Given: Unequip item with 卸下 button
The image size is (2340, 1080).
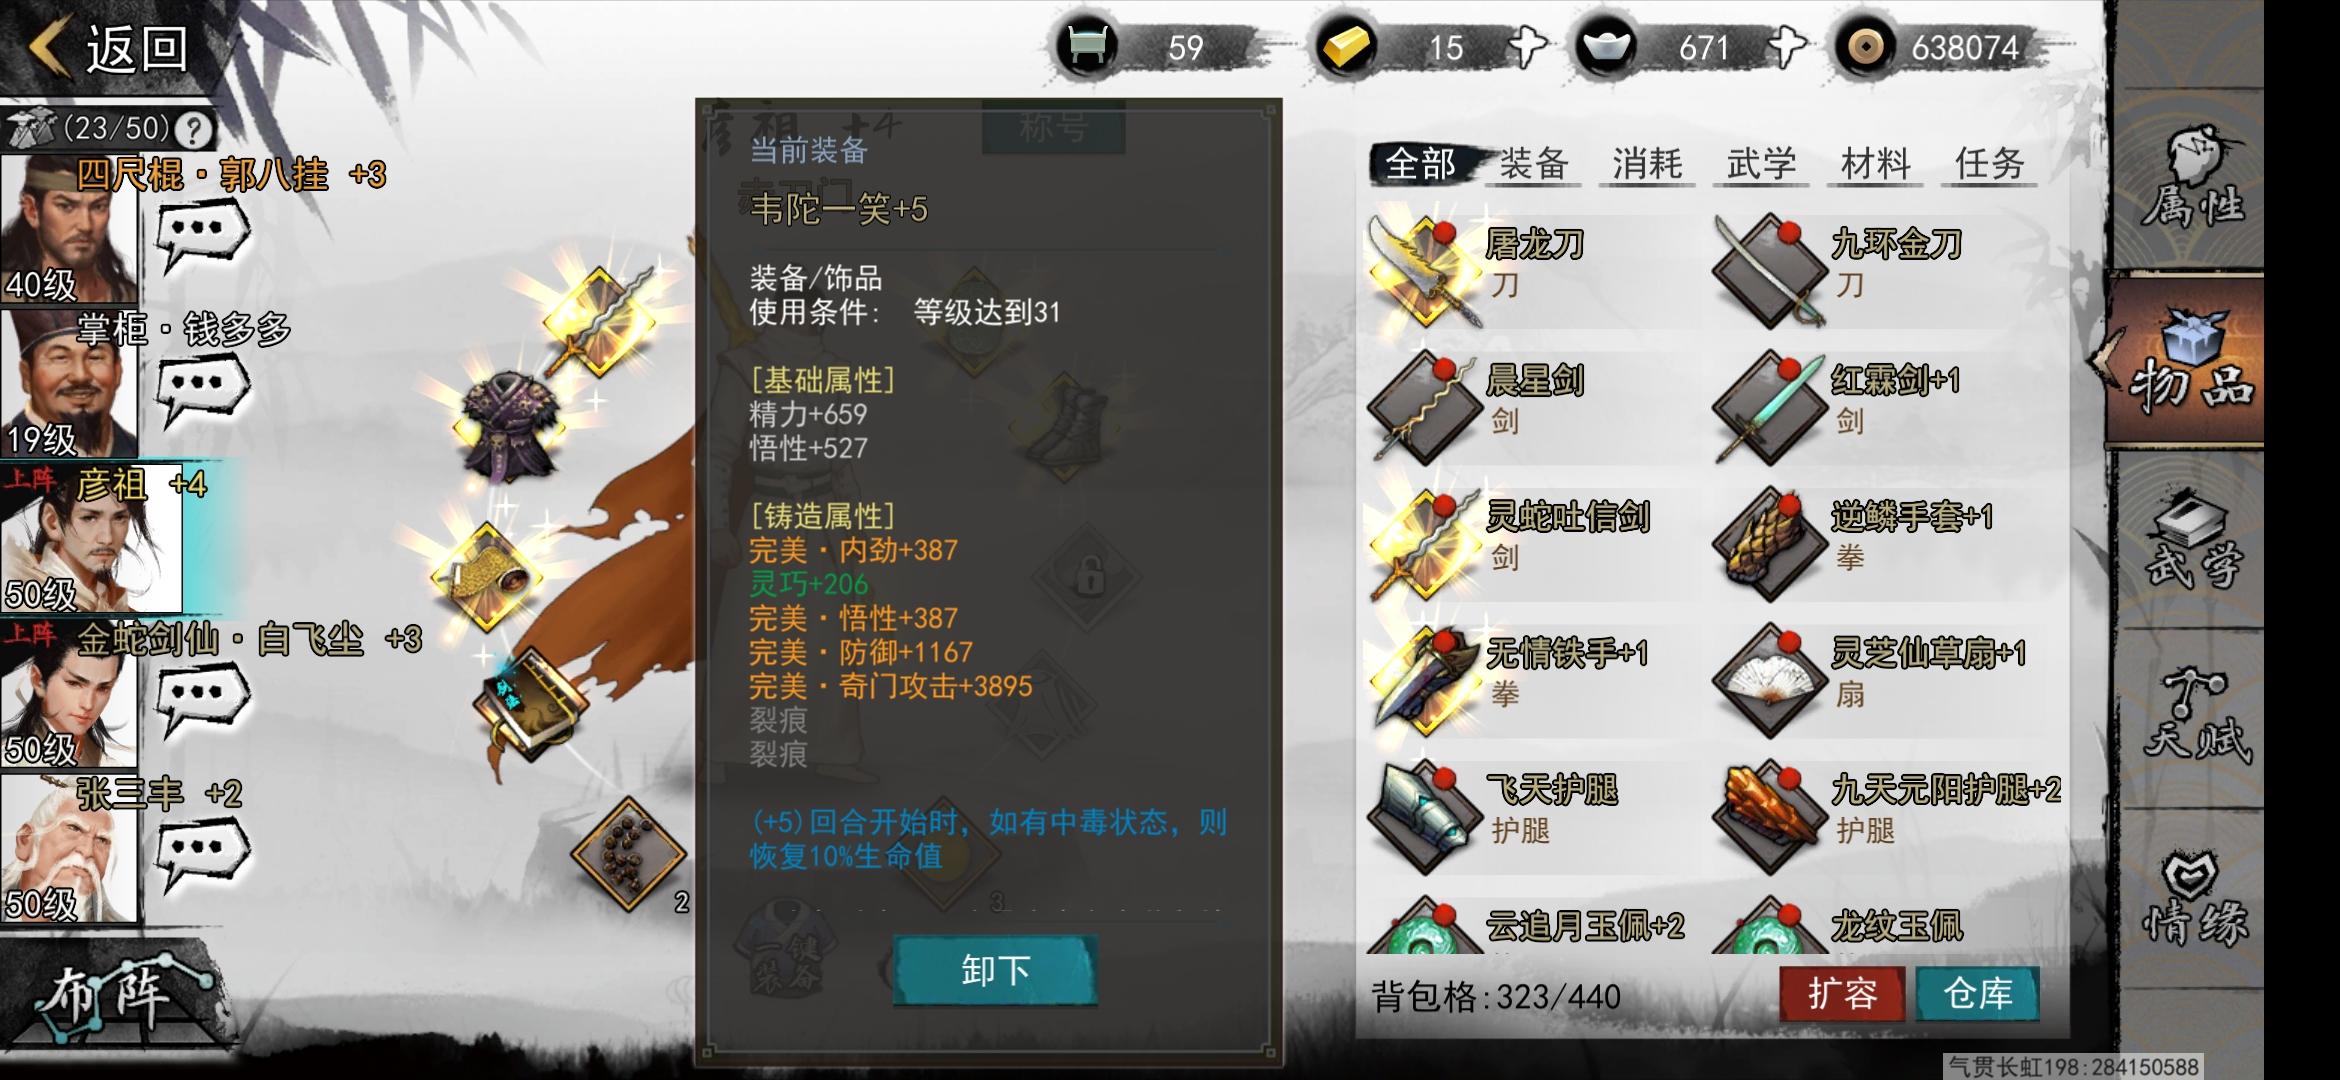Looking at the screenshot, I should point(995,970).
